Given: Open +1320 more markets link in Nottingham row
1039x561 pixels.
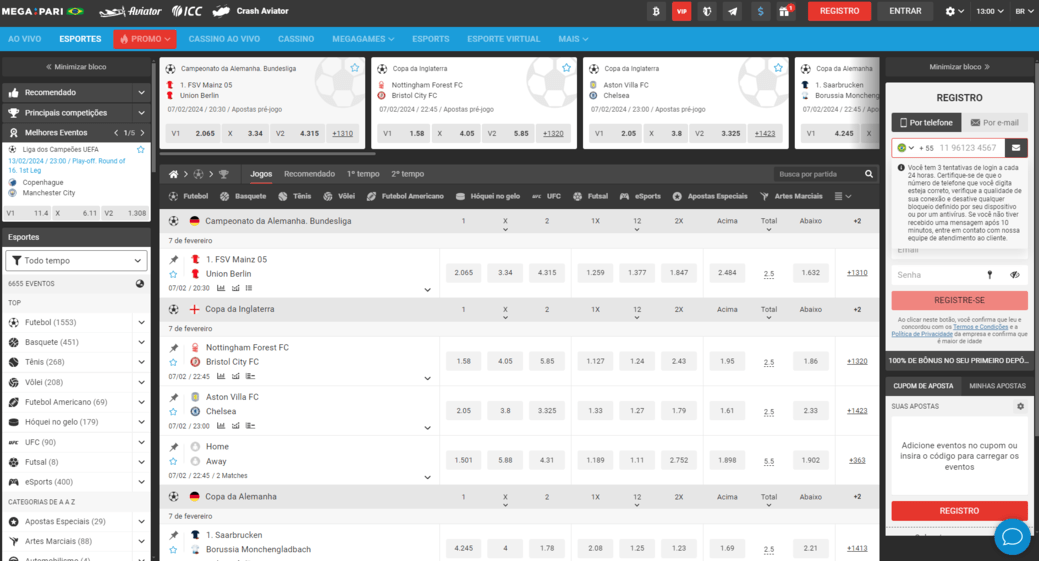Looking at the screenshot, I should 857,362.
